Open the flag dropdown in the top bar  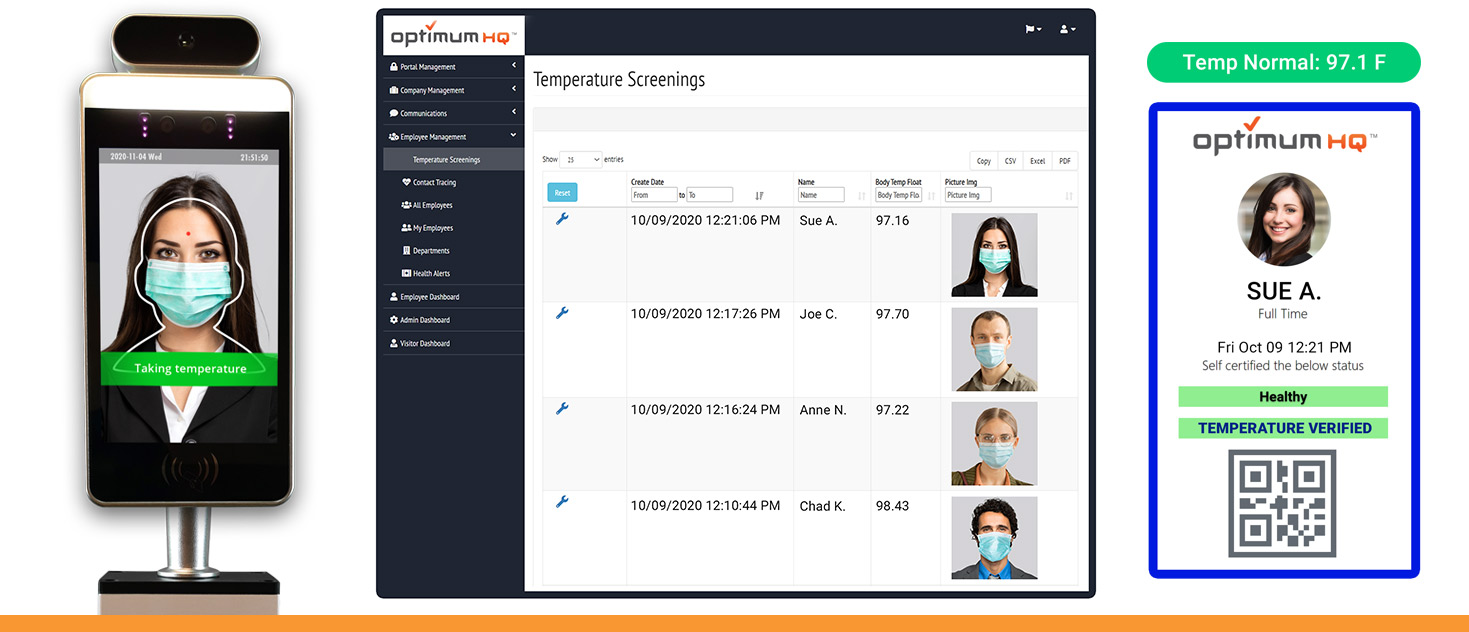1033,29
